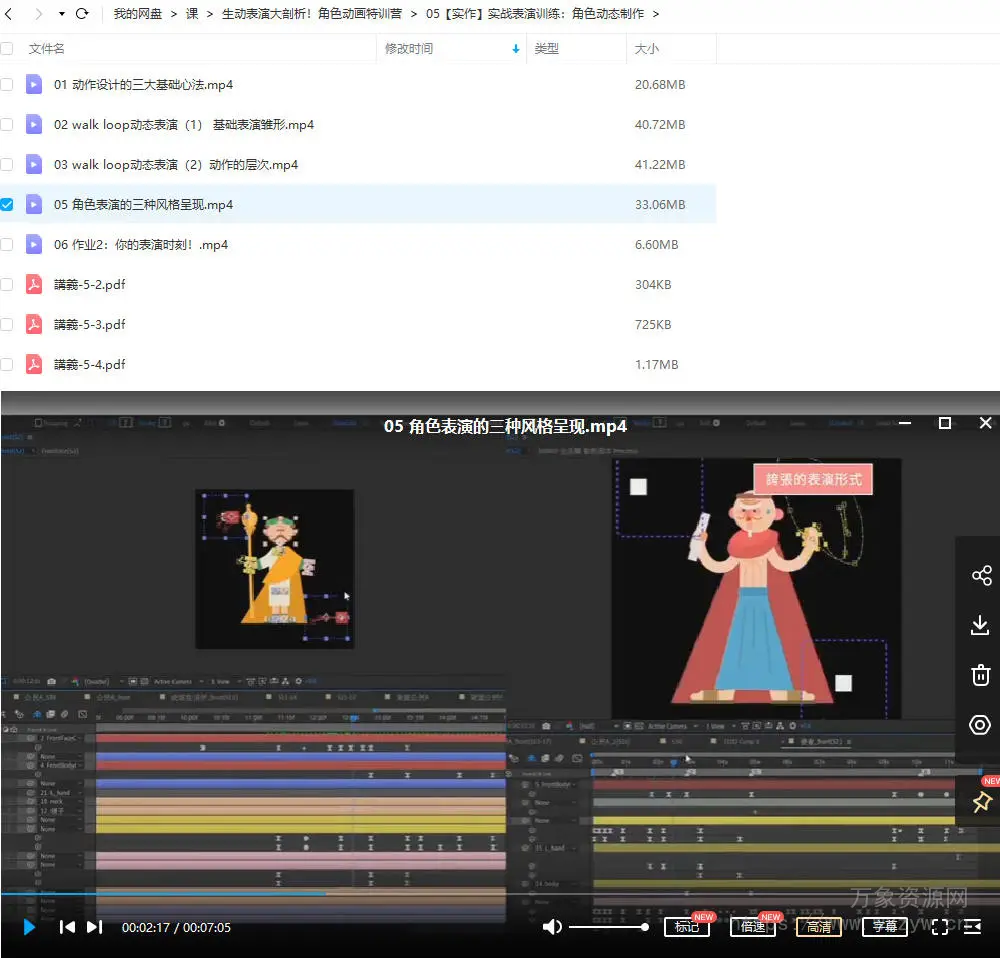The height and width of the screenshot is (958, 1000).
Task: Enter fullscreen mode in the player
Action: pyautogui.click(x=940, y=927)
